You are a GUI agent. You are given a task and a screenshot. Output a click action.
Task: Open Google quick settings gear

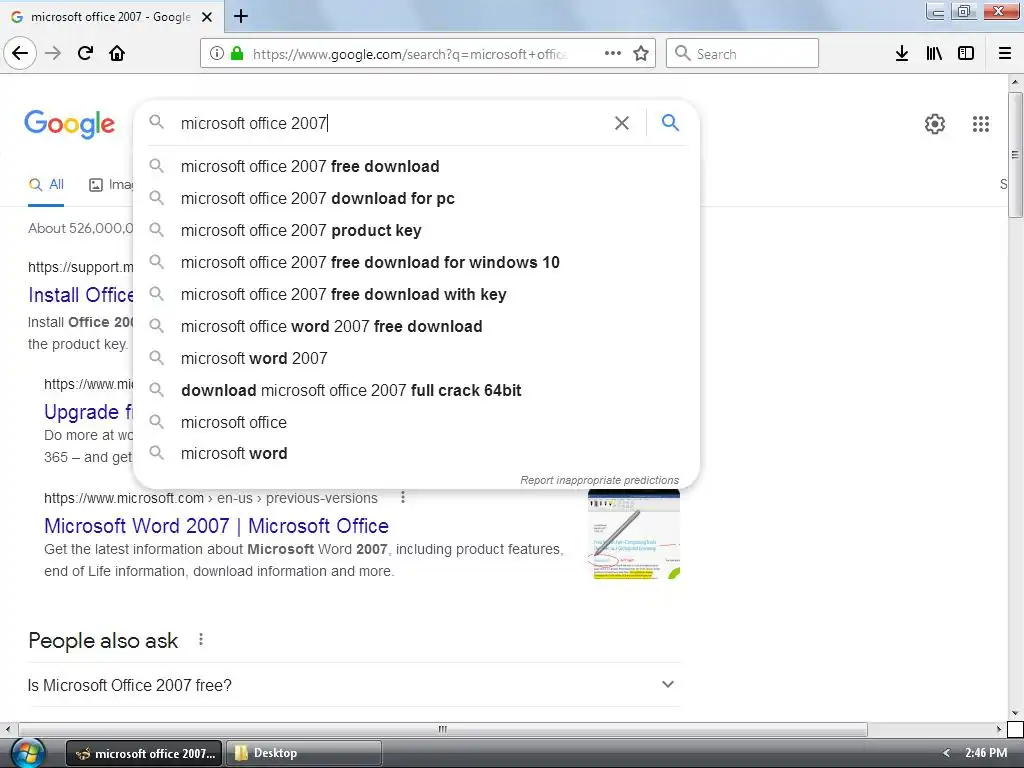(935, 123)
